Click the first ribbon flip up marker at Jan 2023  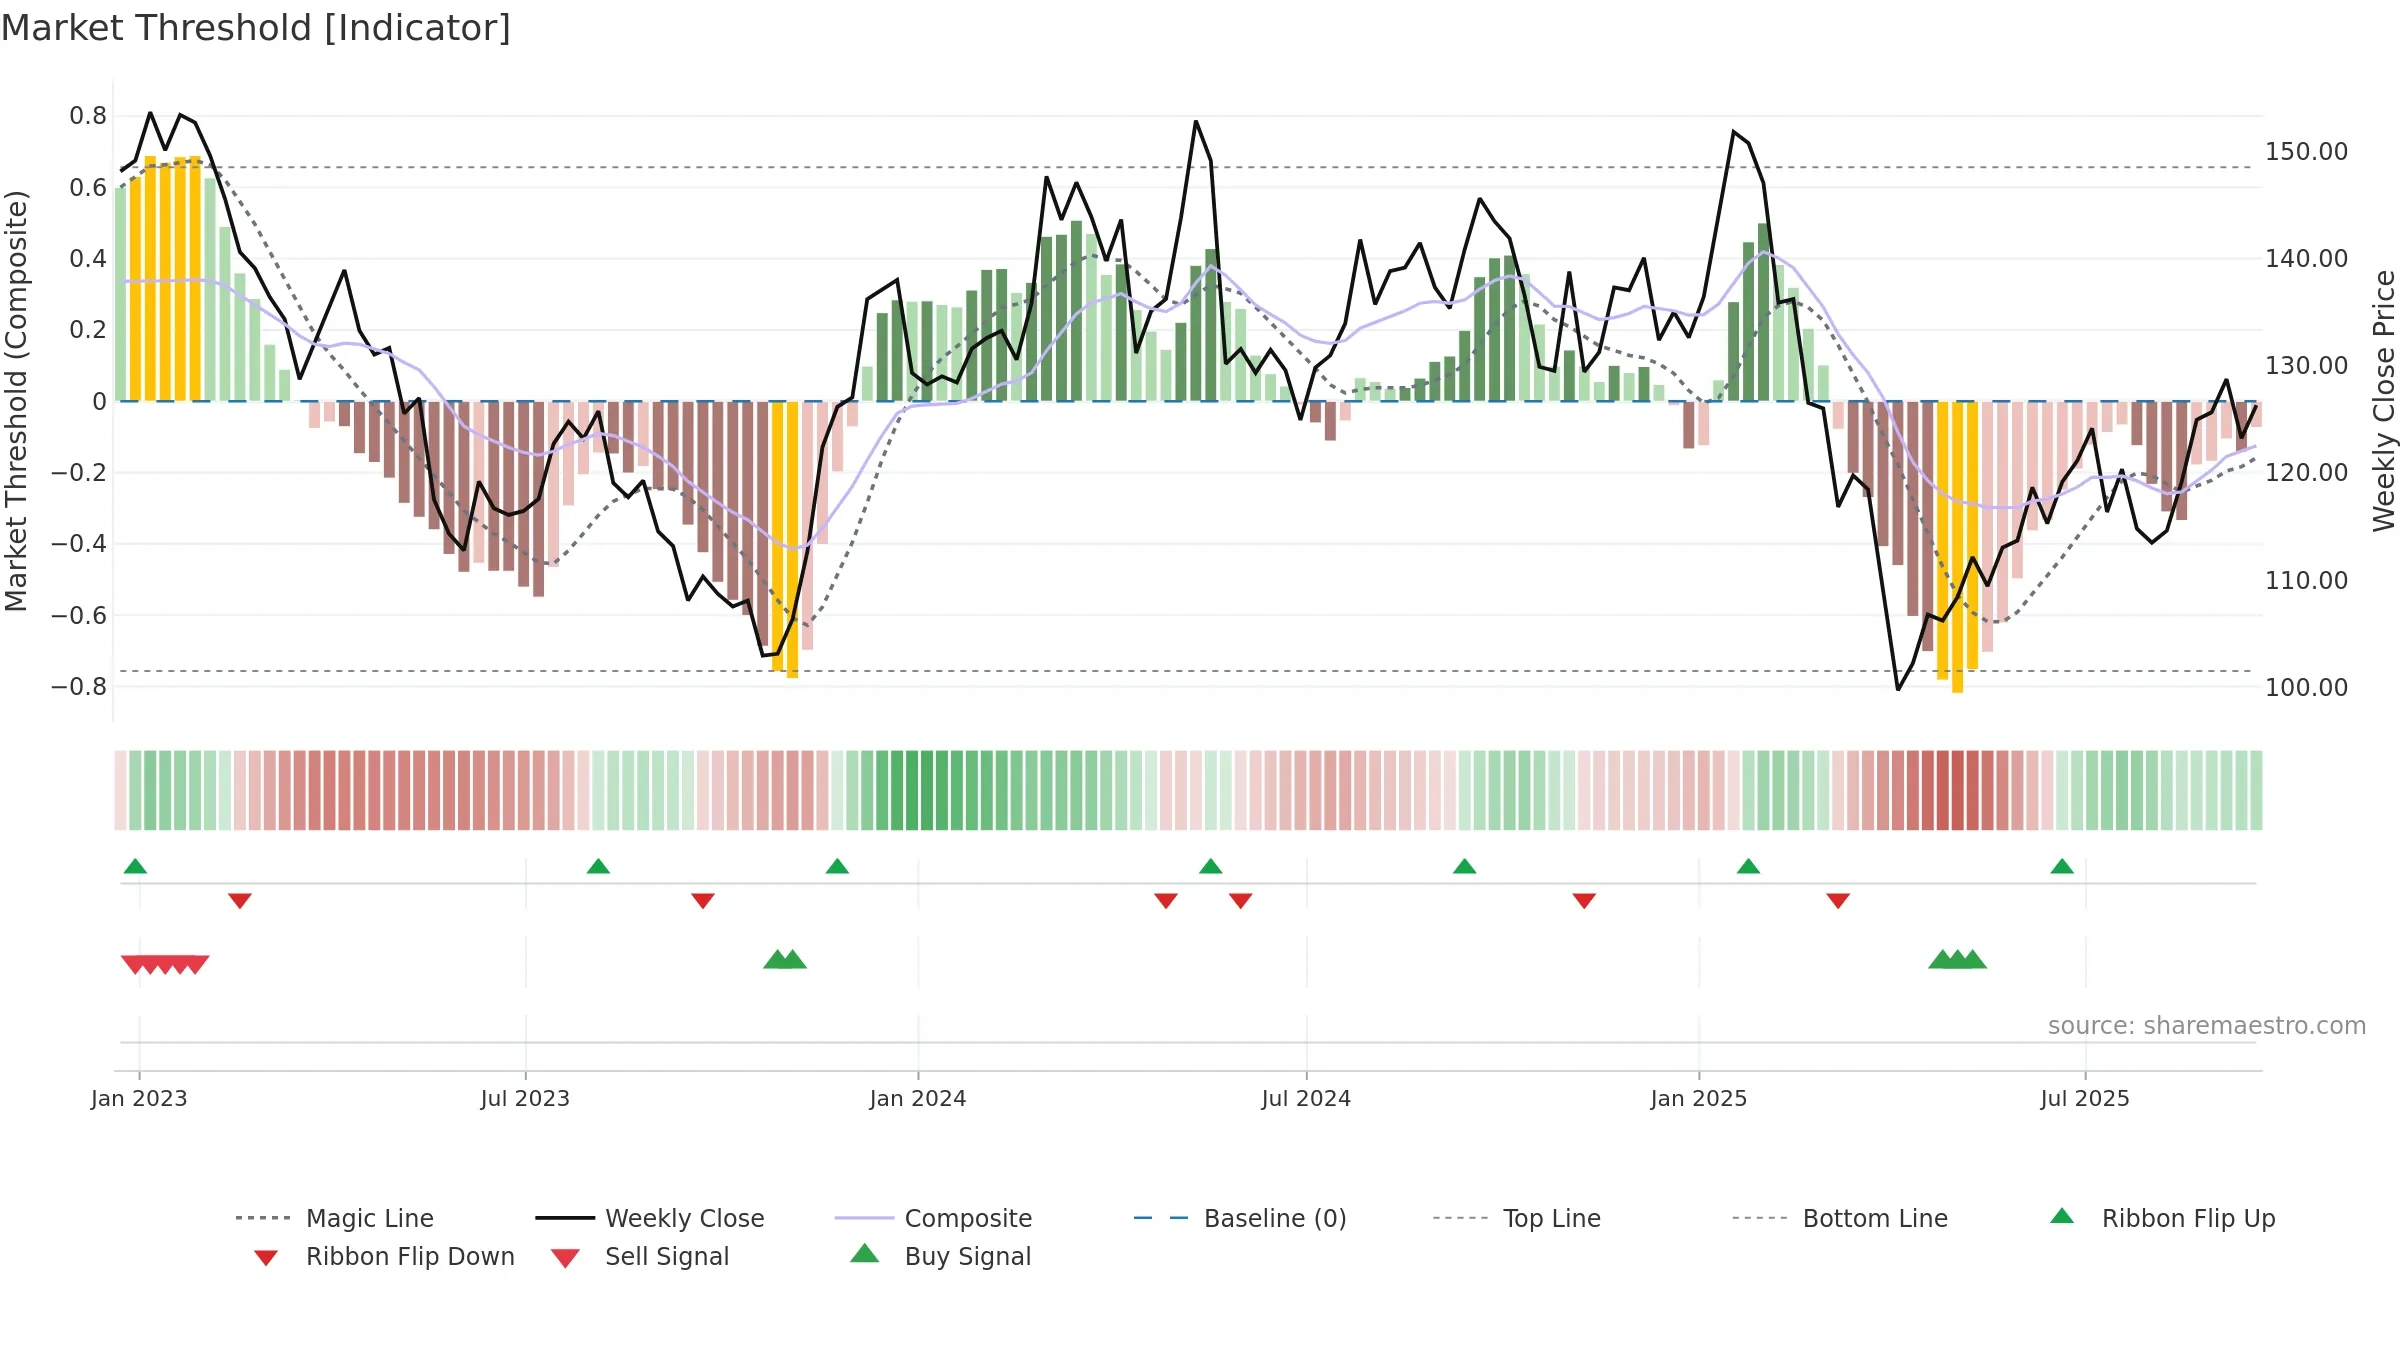point(135,866)
